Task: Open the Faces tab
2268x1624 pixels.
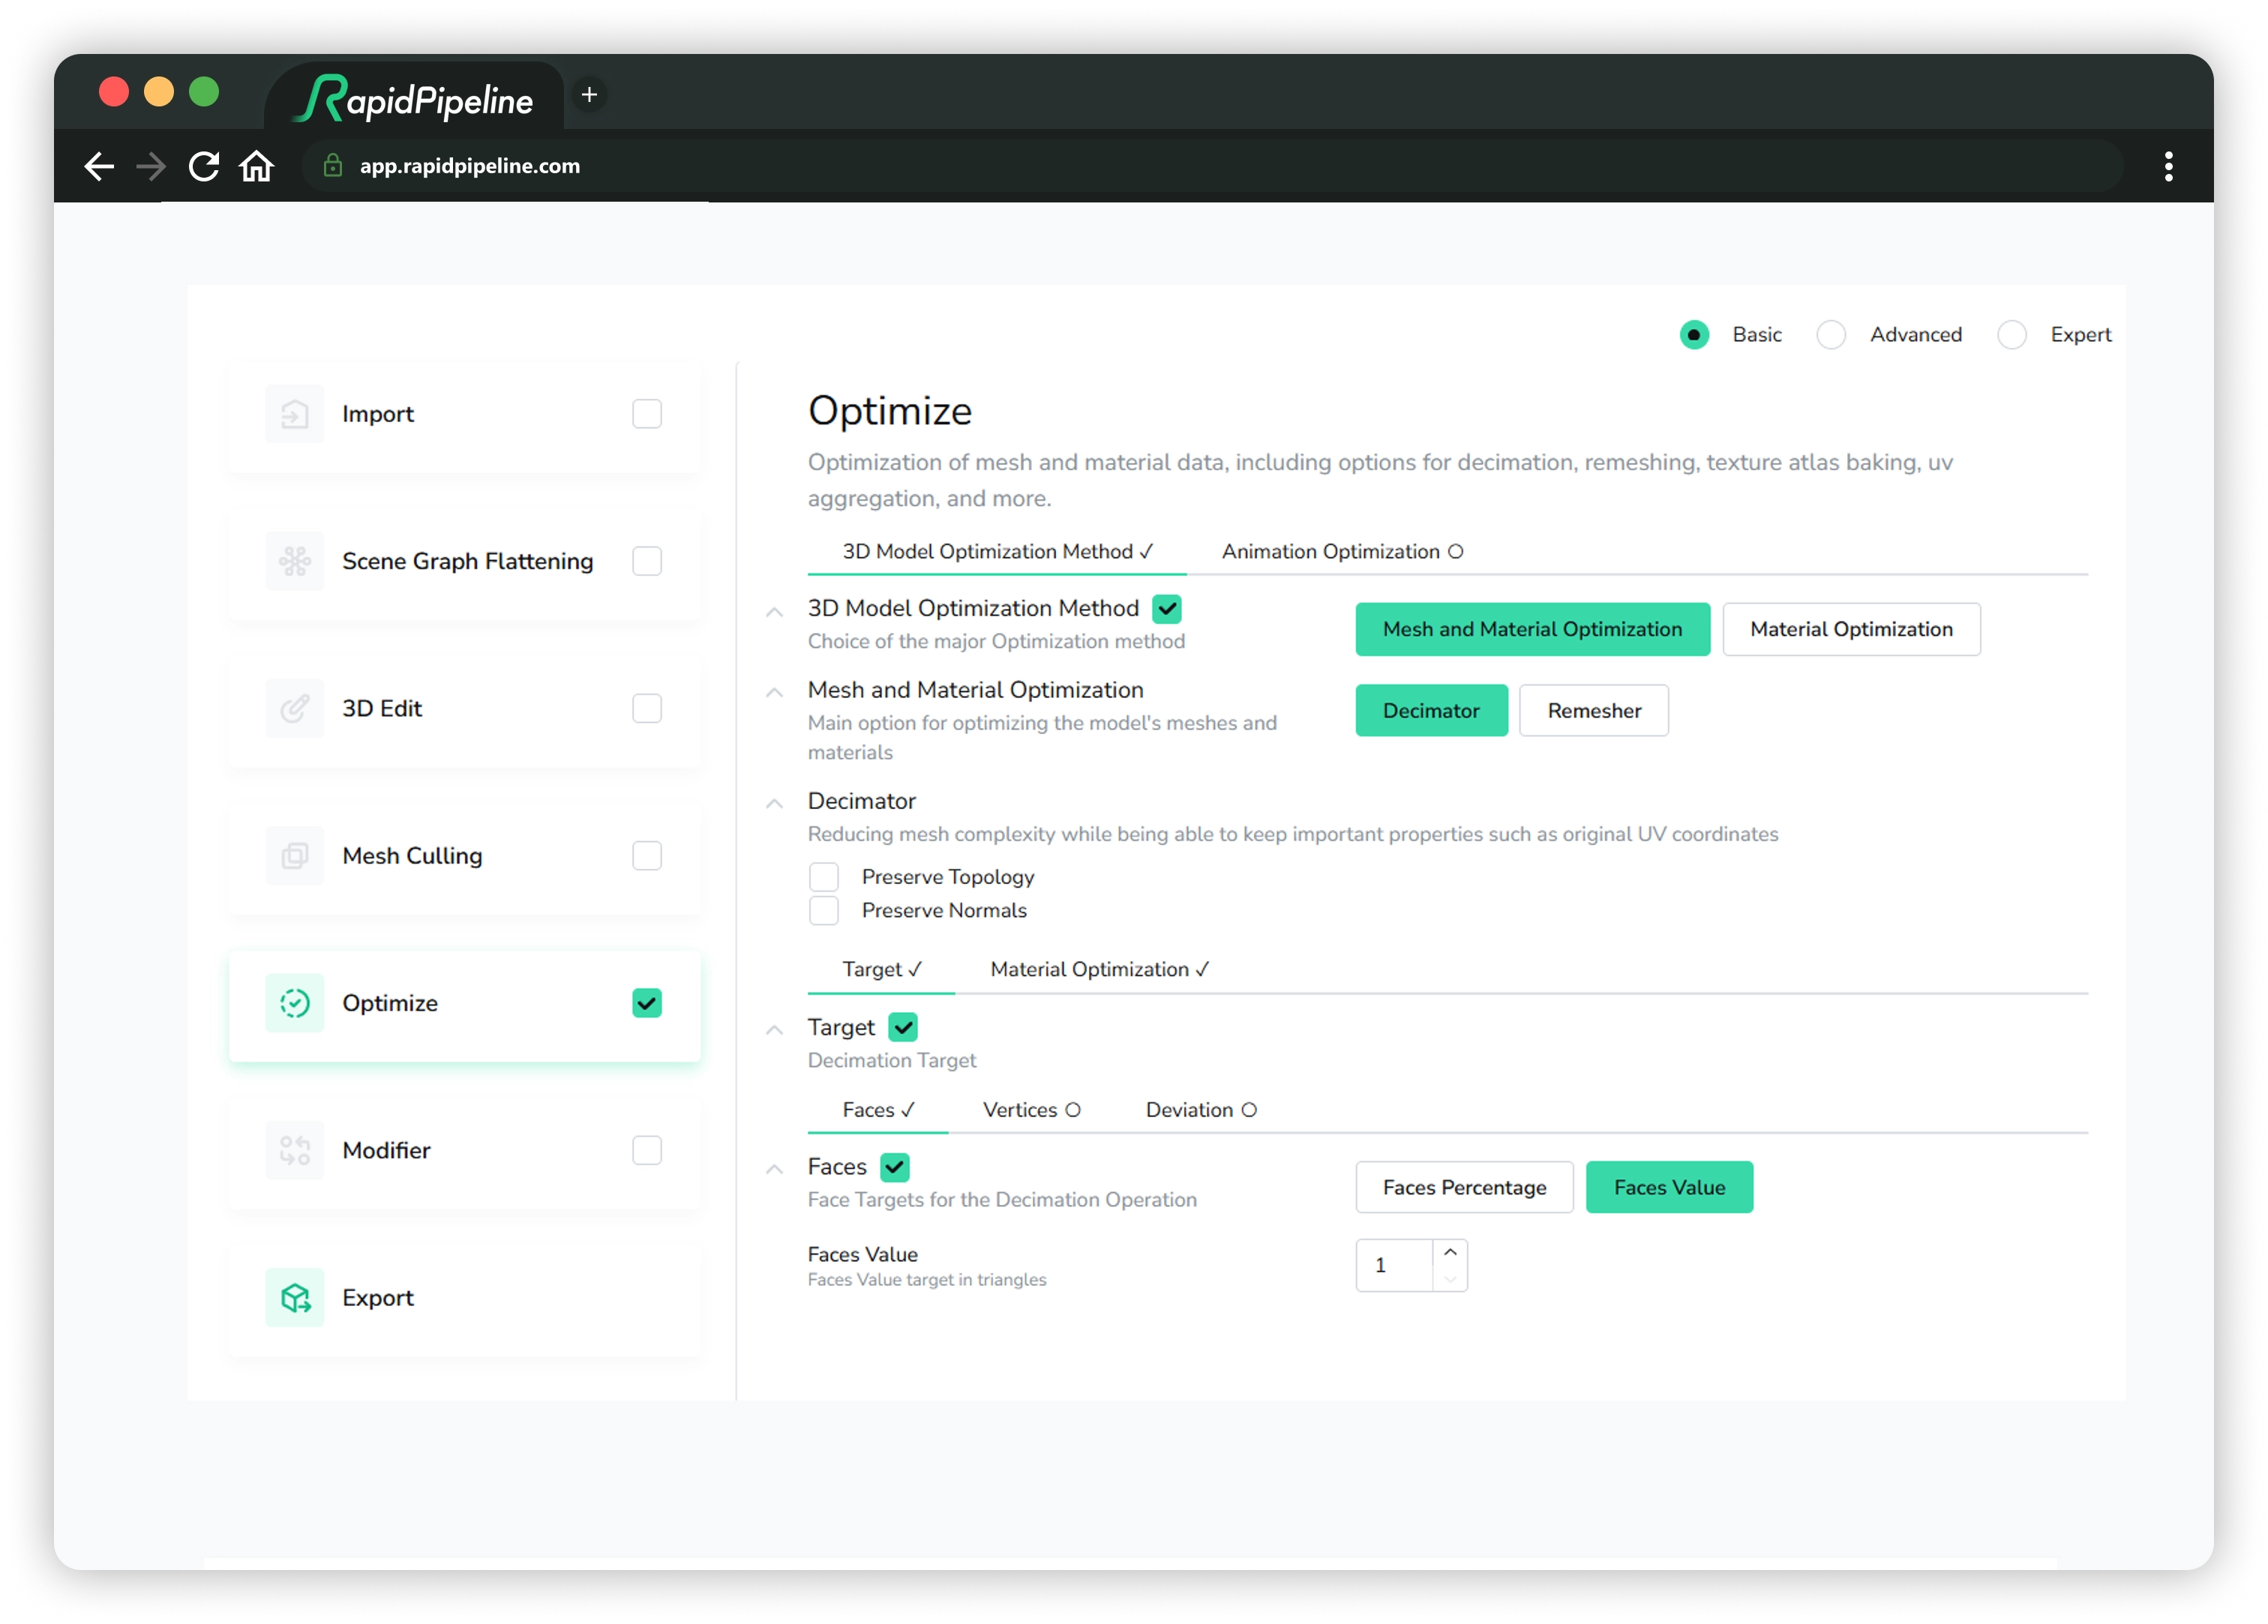Action: 878,1110
